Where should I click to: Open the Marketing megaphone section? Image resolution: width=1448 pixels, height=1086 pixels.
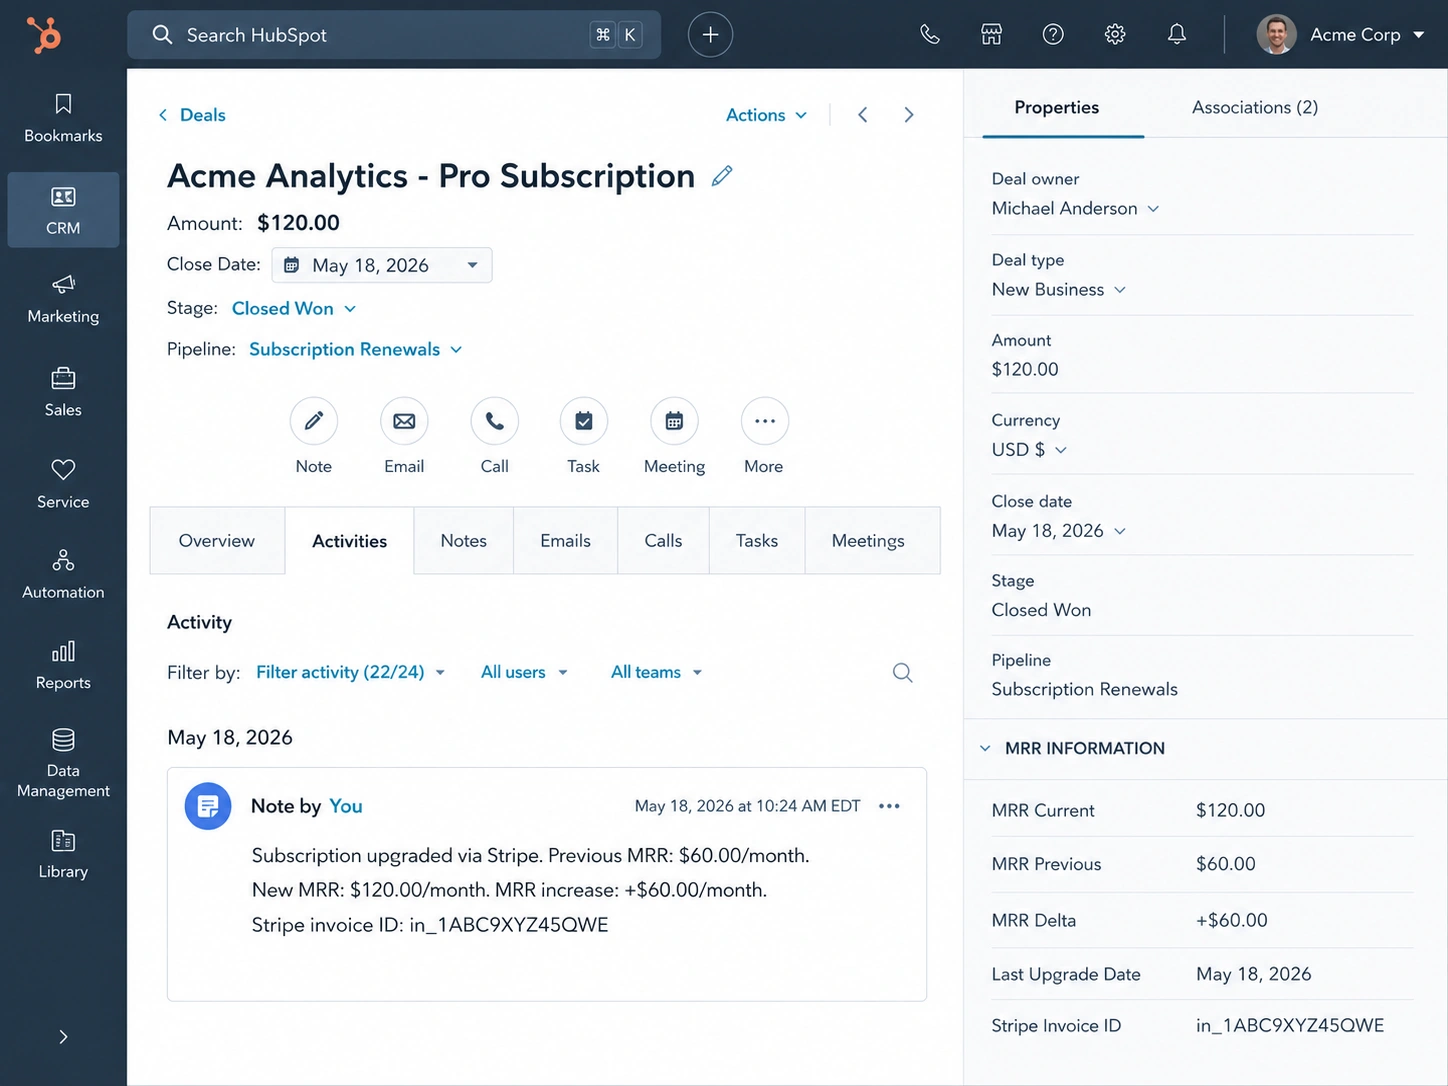(63, 299)
